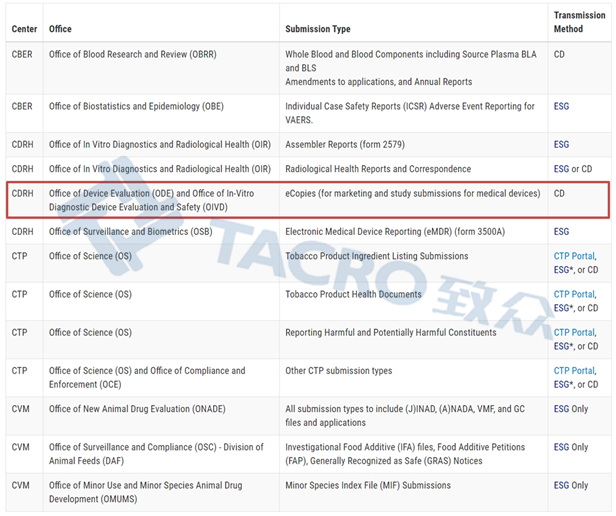Click the Submission Type column header
The width and height of the screenshot is (616, 516).
pyautogui.click(x=323, y=29)
